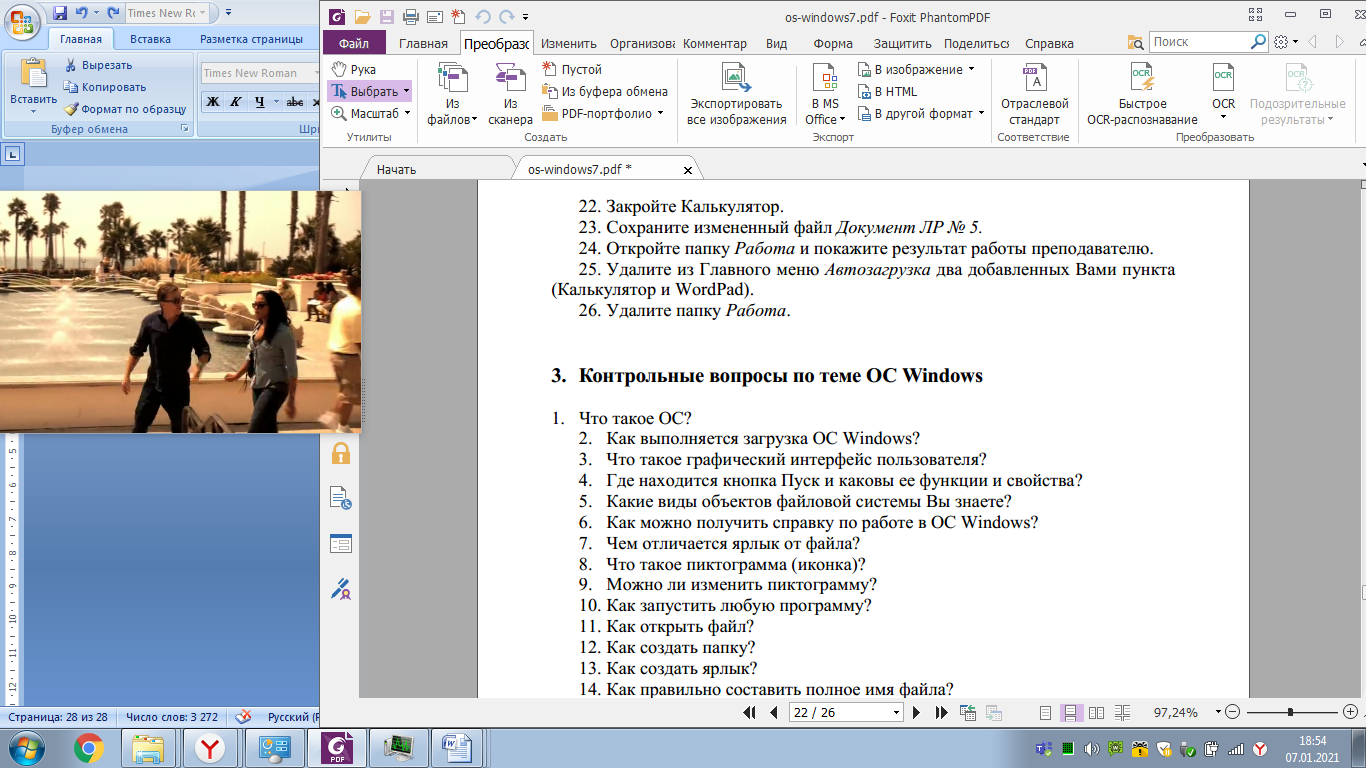The width and height of the screenshot is (1366, 768).
Task: Switch to the Protect (Защитить) tab
Action: click(903, 43)
